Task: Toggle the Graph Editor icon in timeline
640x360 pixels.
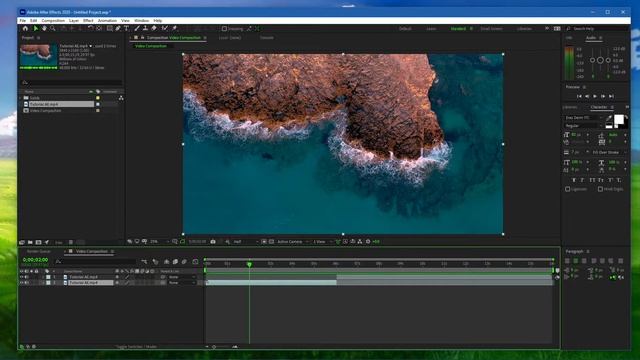Action: (195, 262)
